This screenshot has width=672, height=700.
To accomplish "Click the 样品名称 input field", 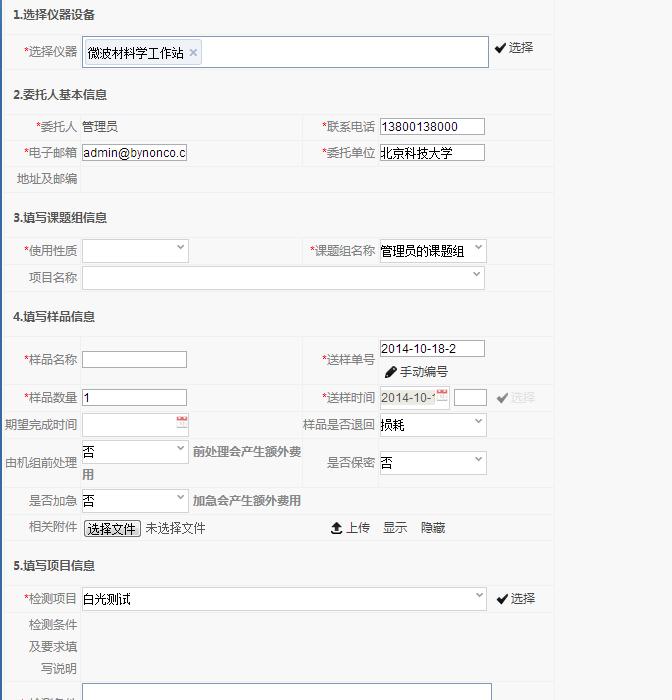I will tap(134, 360).
